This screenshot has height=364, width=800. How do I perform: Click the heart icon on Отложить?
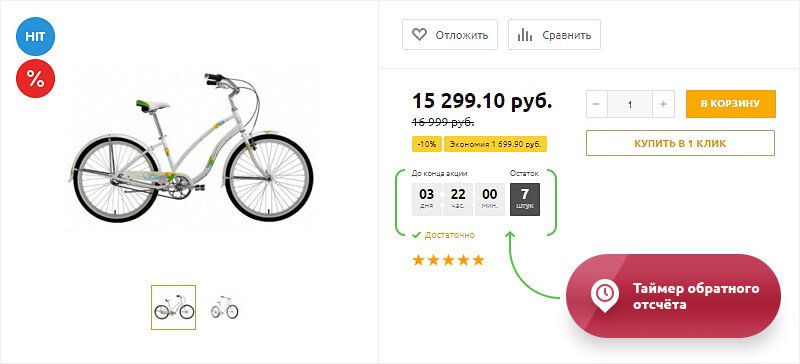click(419, 35)
